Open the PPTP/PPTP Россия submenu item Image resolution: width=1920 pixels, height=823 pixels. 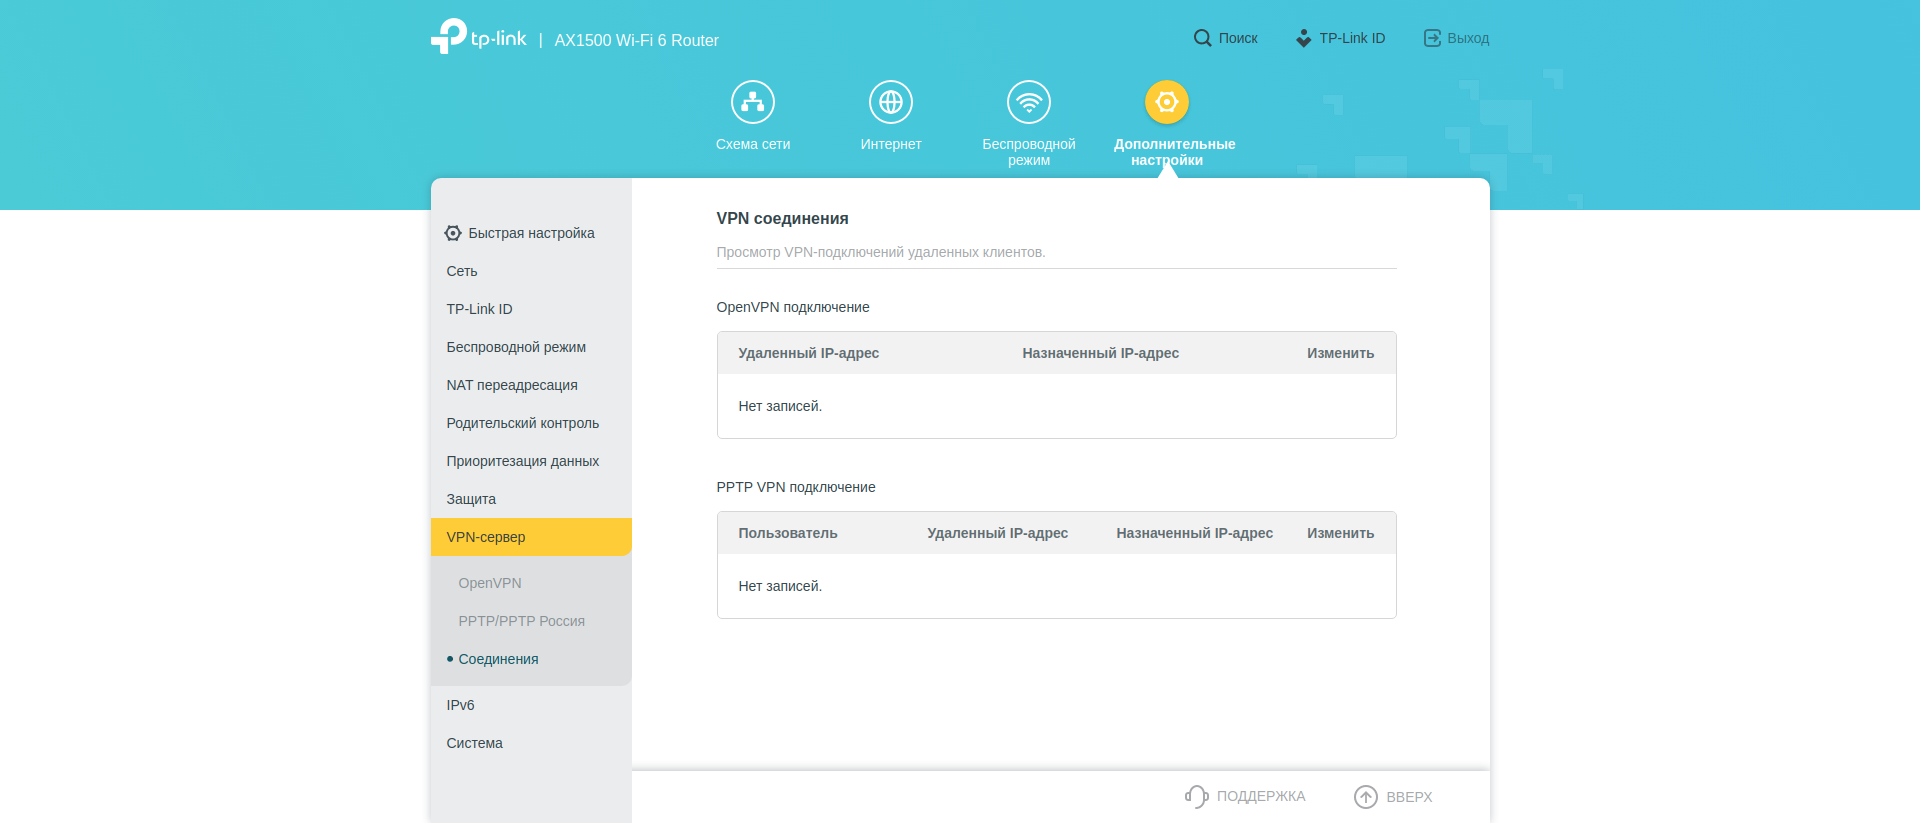point(521,621)
